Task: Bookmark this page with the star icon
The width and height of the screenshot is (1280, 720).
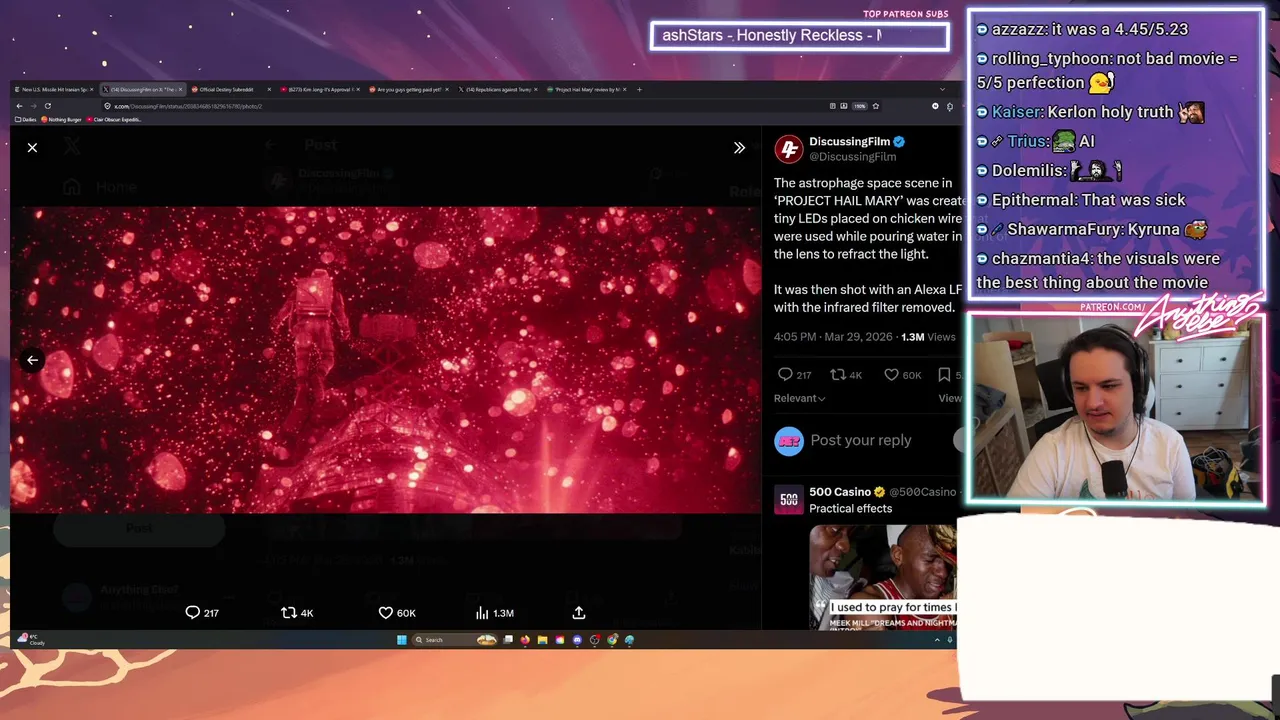Action: click(875, 106)
